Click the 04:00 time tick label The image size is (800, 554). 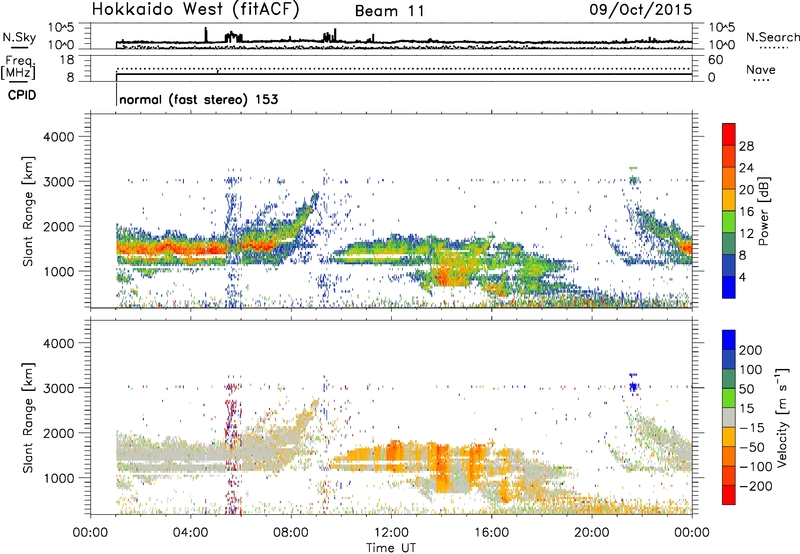pyautogui.click(x=191, y=533)
